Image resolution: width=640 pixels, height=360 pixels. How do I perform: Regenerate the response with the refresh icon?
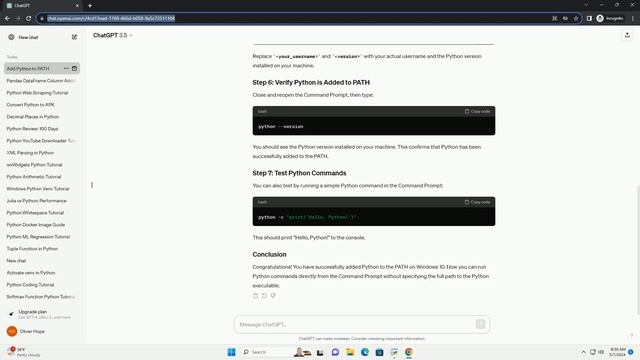264,296
